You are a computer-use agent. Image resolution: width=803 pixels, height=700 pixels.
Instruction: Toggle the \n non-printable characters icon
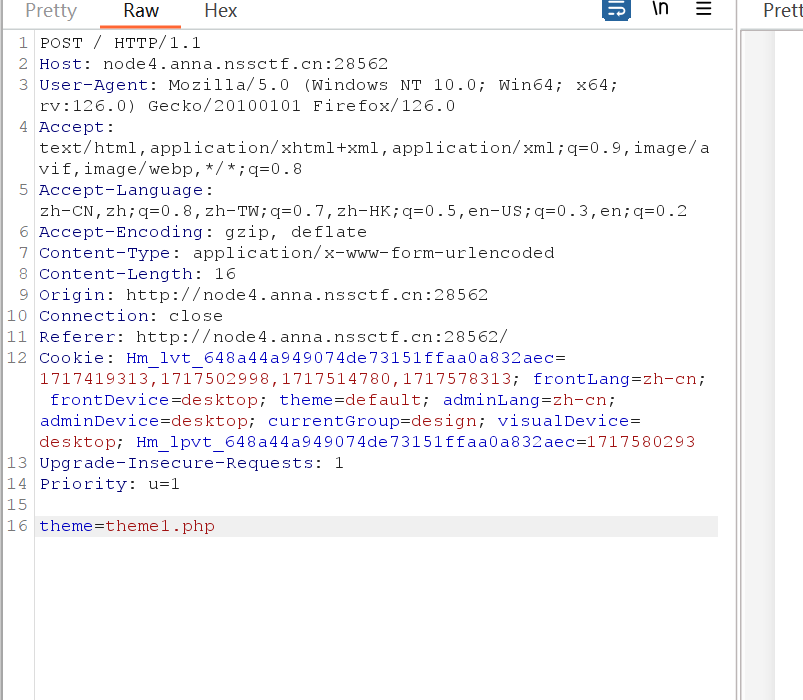click(x=660, y=9)
